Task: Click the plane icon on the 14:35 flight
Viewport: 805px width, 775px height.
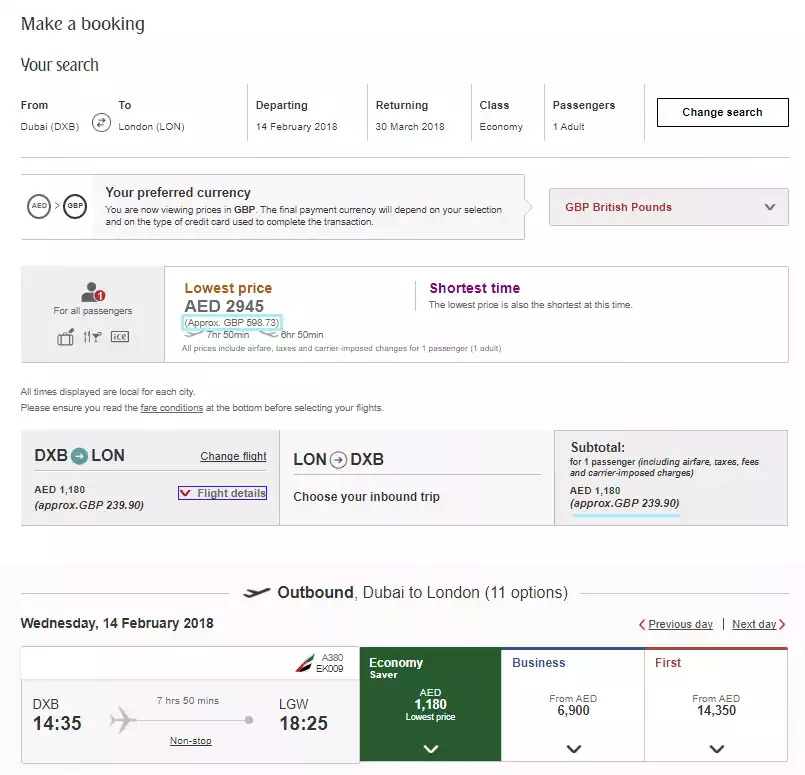Action: pos(120,716)
